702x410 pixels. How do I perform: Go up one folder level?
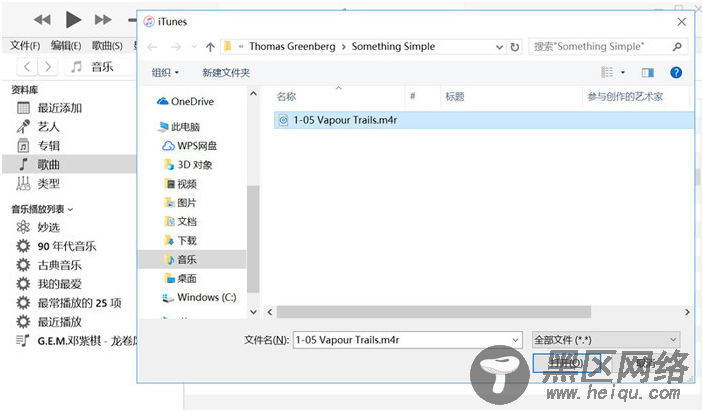coord(210,47)
